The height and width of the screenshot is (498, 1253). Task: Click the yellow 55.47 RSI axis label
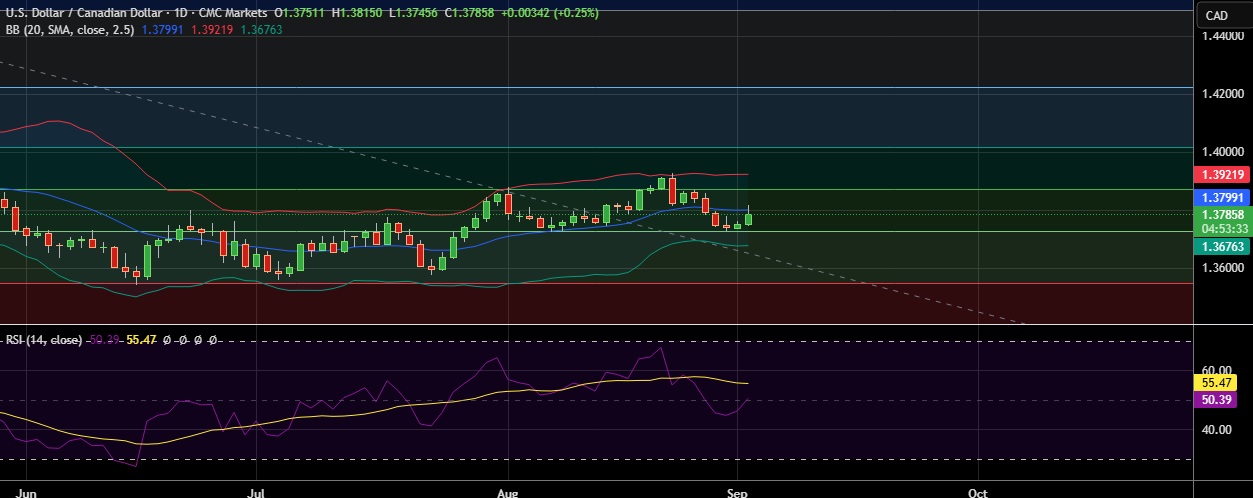point(1223,382)
